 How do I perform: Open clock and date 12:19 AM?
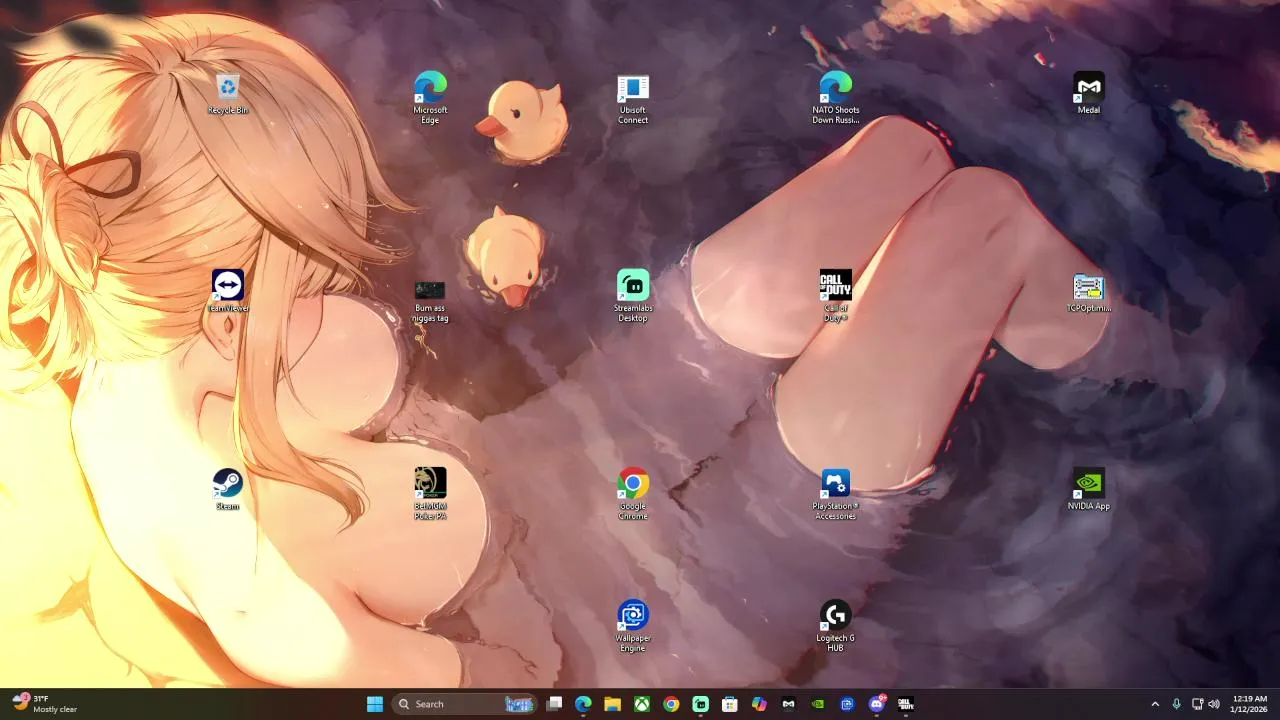point(1250,704)
